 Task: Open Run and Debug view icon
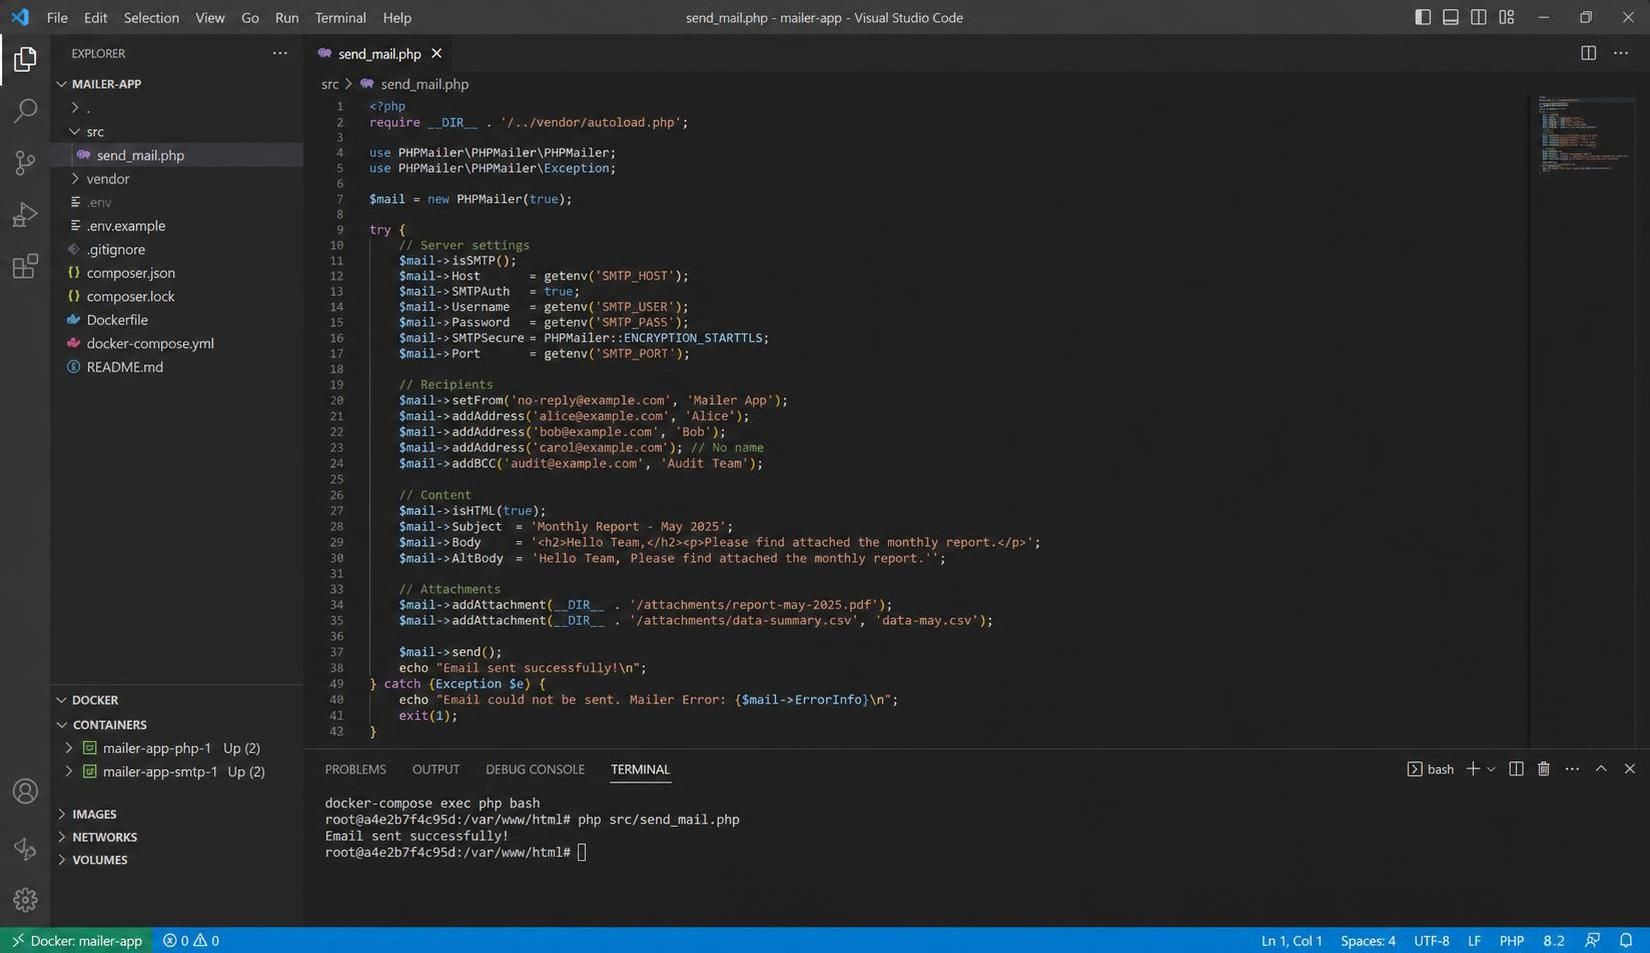25,215
